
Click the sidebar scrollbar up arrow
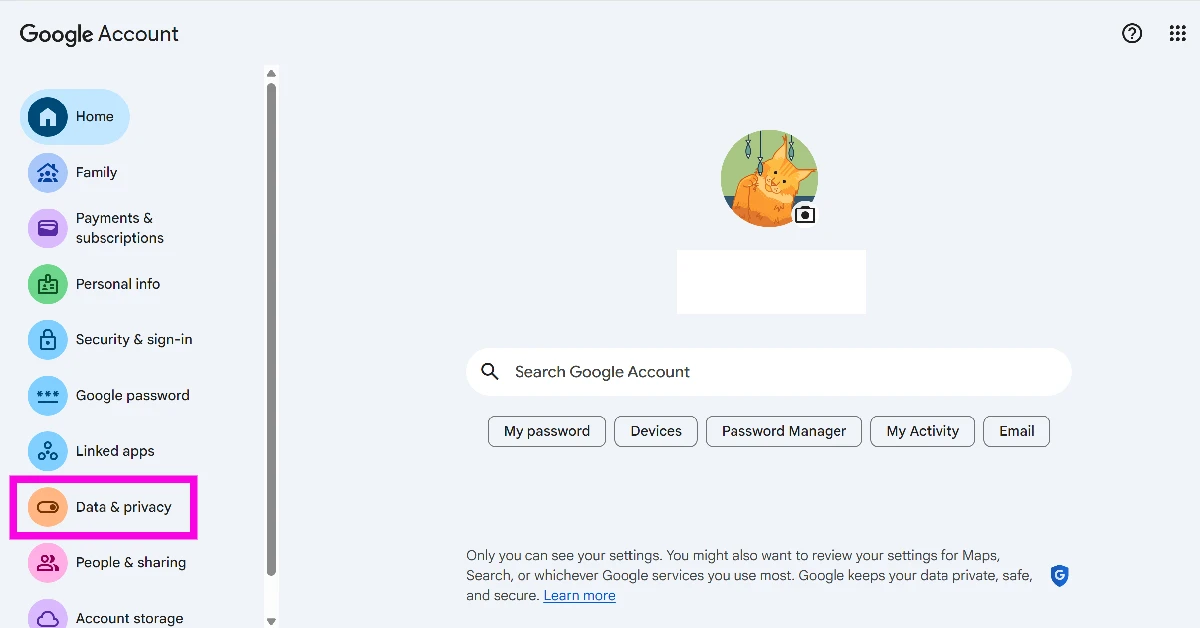272,73
